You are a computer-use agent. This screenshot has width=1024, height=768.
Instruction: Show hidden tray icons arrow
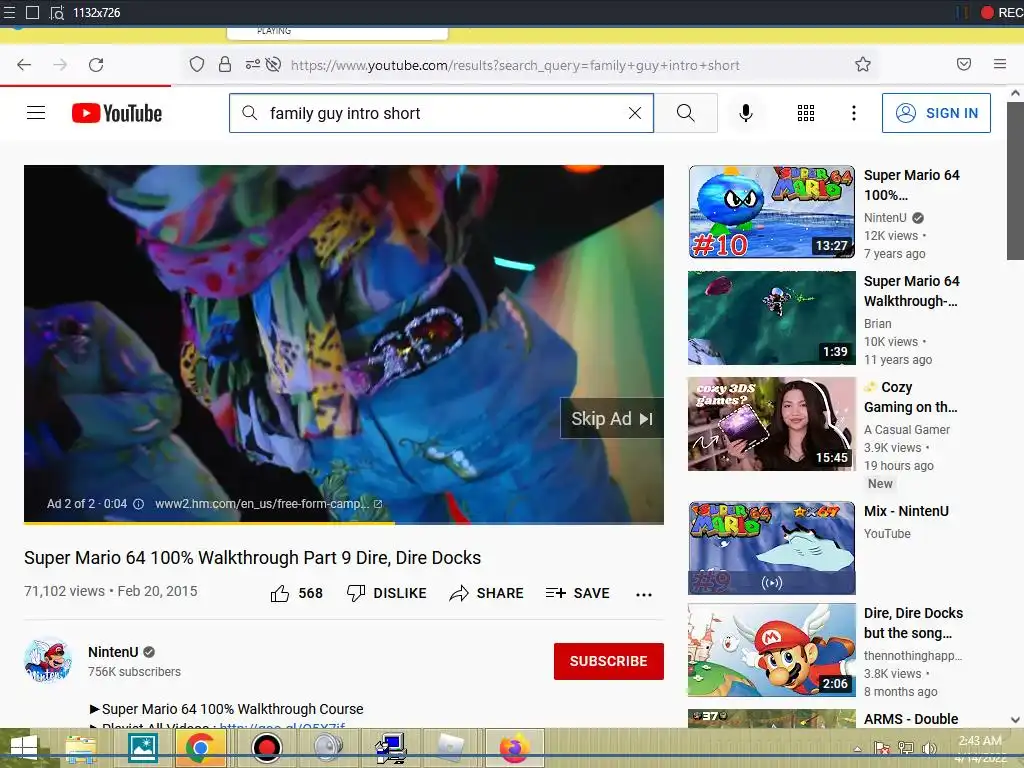(x=857, y=748)
